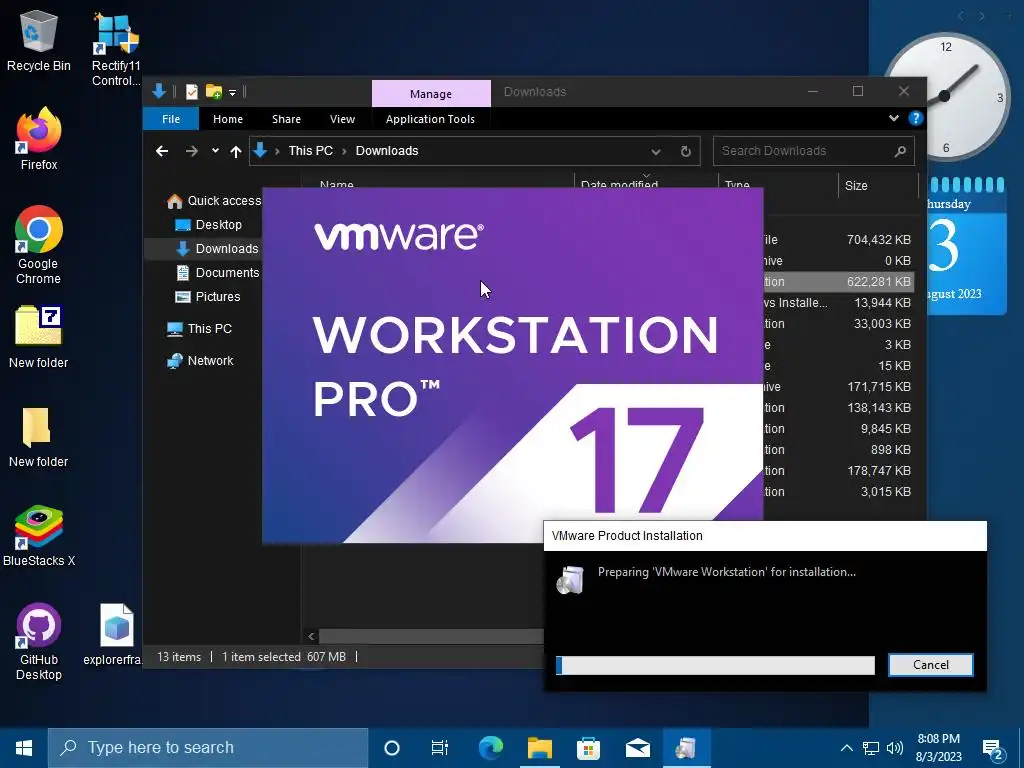Click the calendar gadget showing August 2023
Image resolution: width=1024 pixels, height=768 pixels.
966,245
